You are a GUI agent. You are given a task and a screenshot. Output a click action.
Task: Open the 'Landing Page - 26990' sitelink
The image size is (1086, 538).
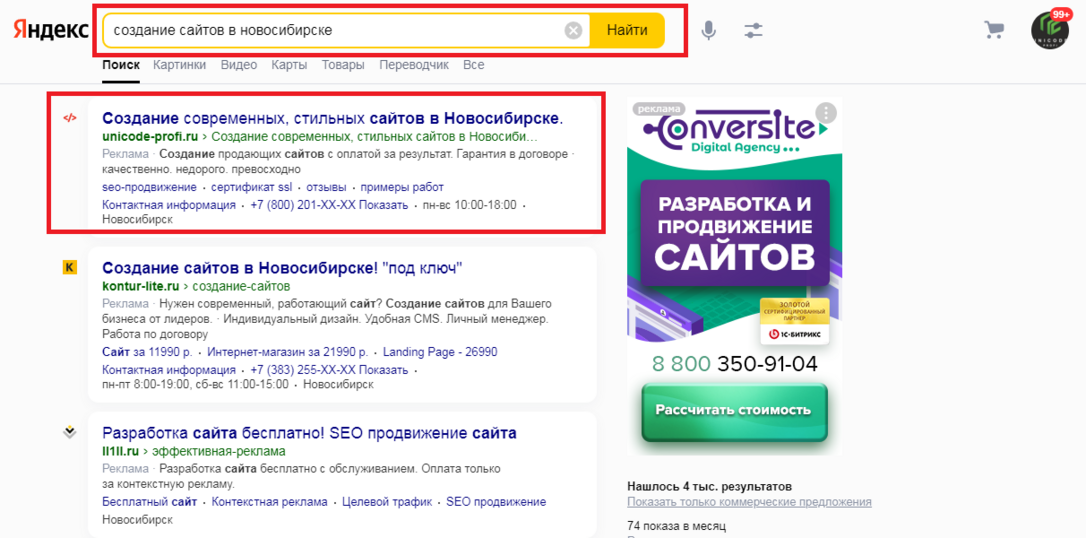(440, 352)
